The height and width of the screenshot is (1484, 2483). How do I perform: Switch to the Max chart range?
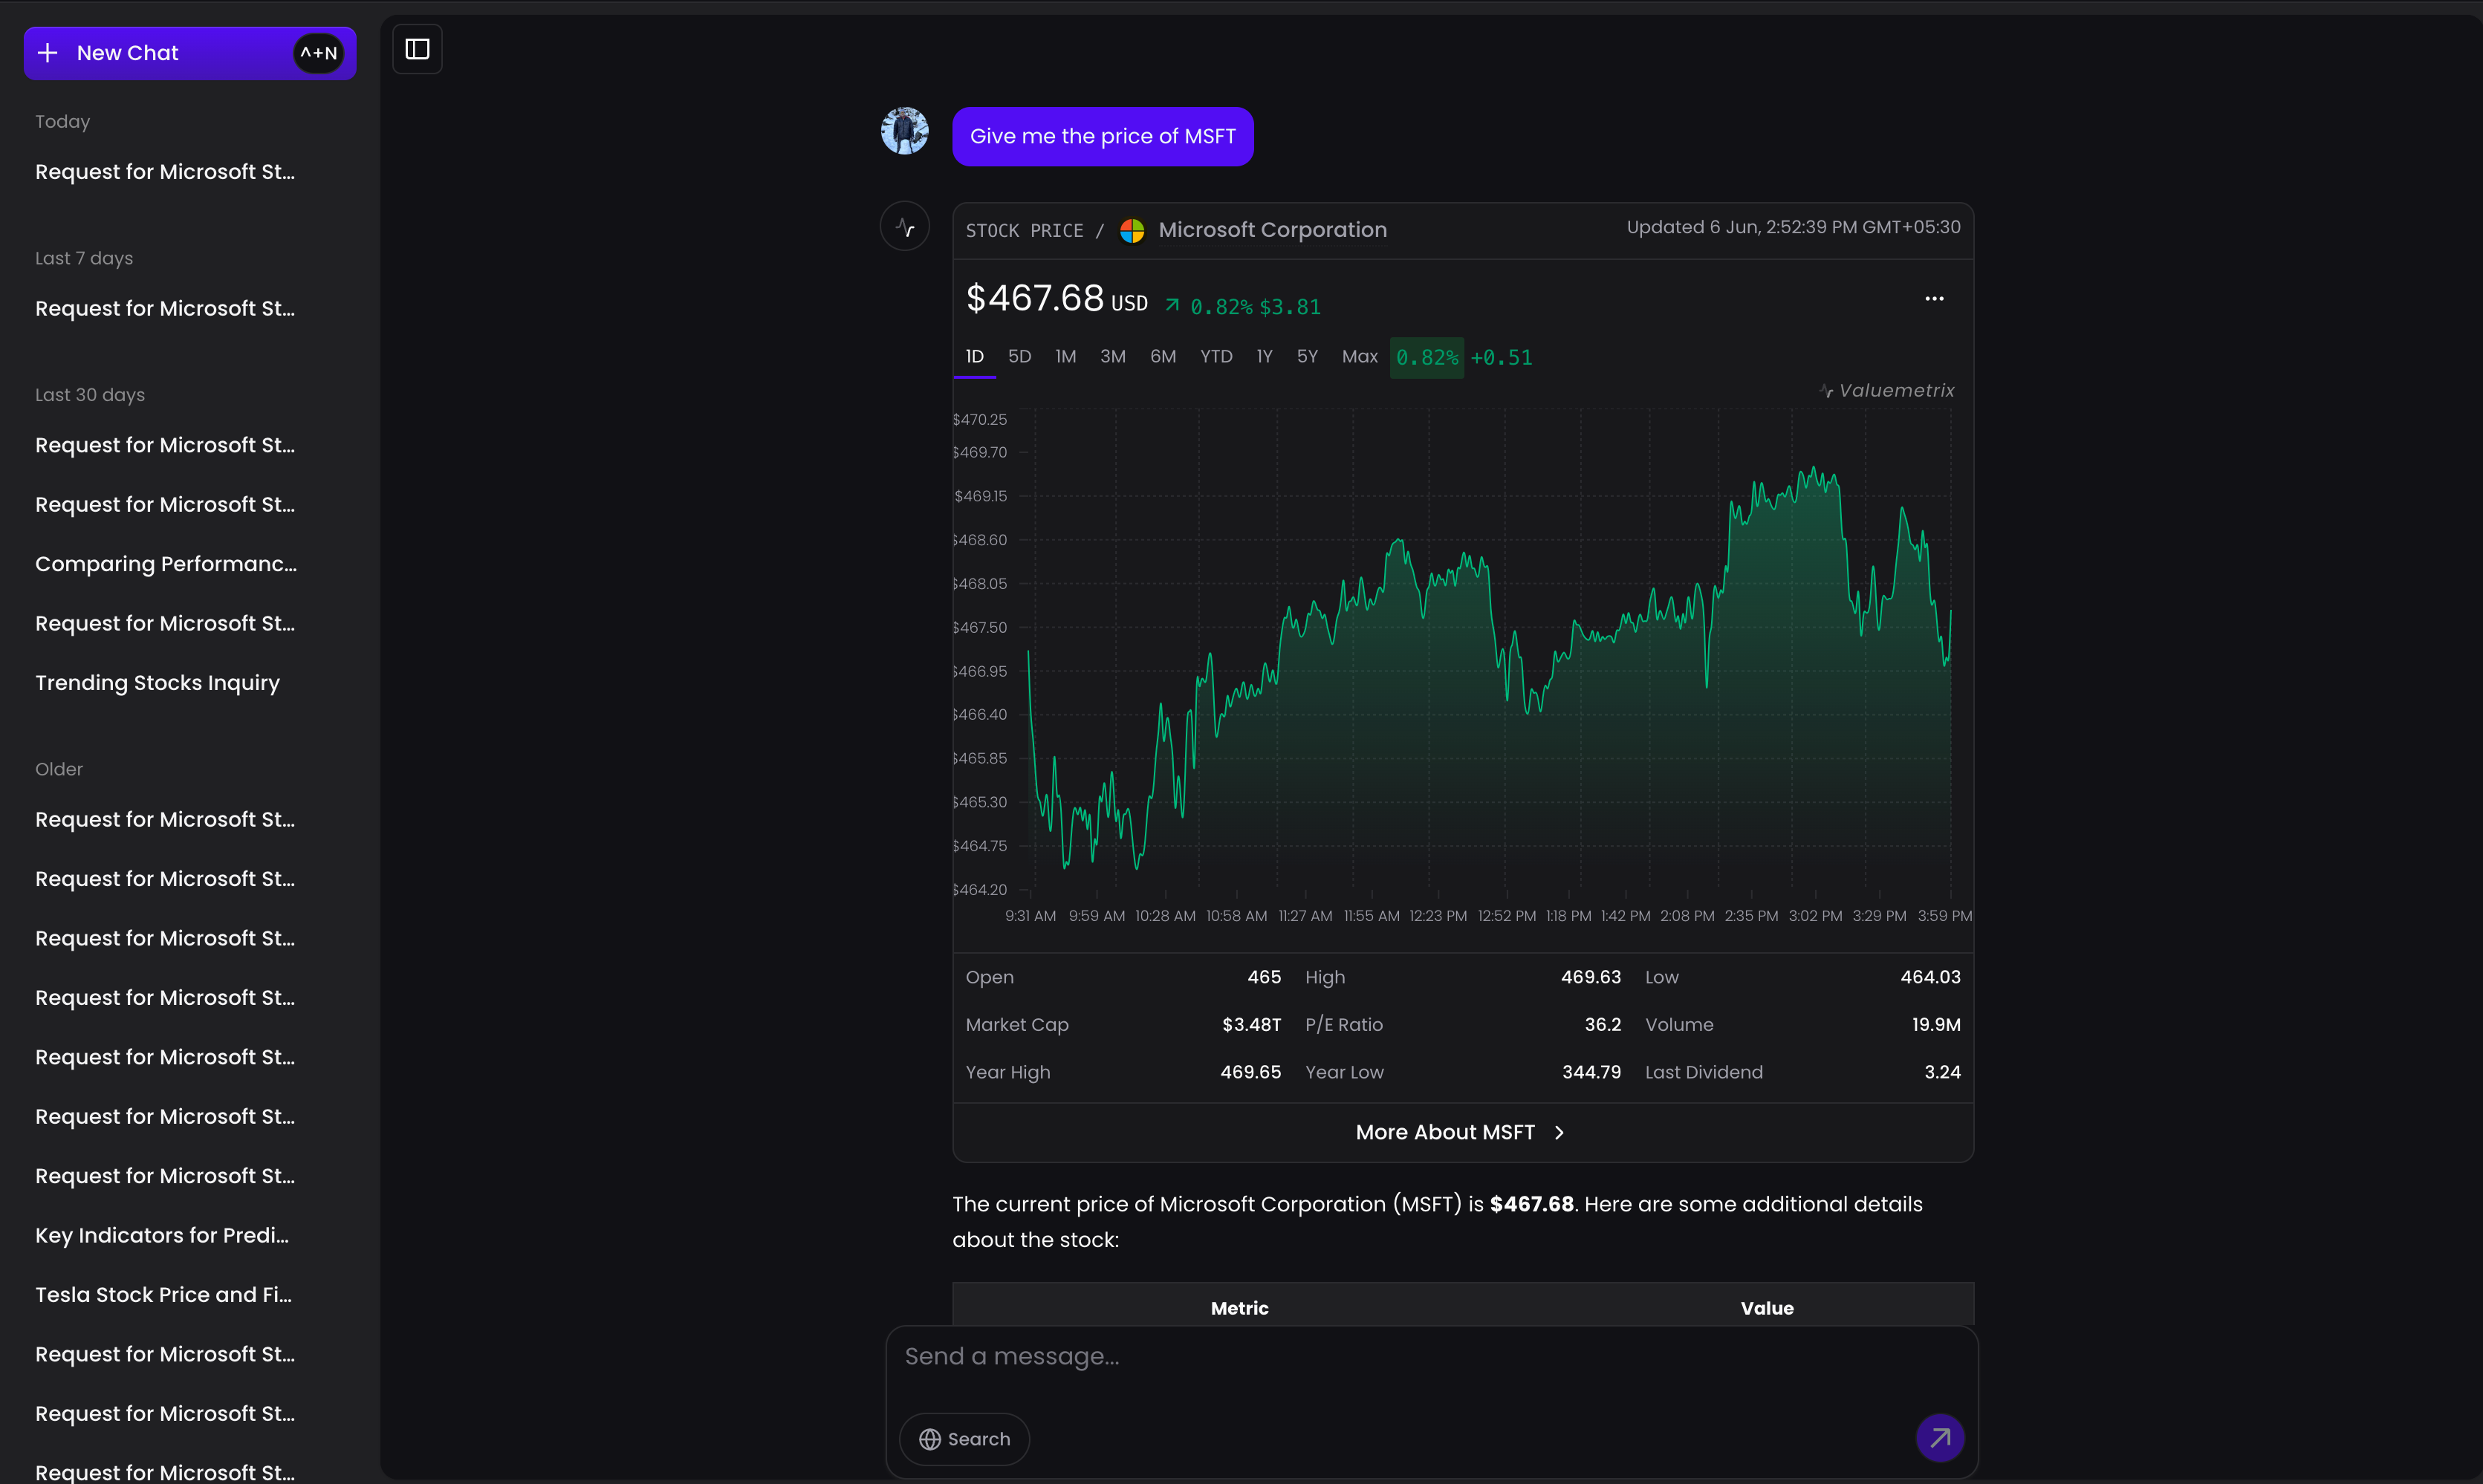1358,357
